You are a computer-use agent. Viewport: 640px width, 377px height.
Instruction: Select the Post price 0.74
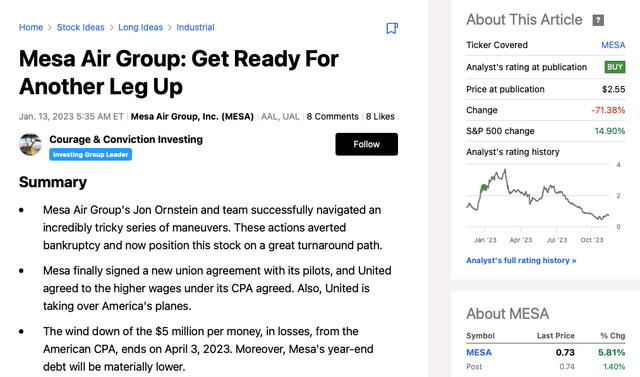tap(567, 367)
